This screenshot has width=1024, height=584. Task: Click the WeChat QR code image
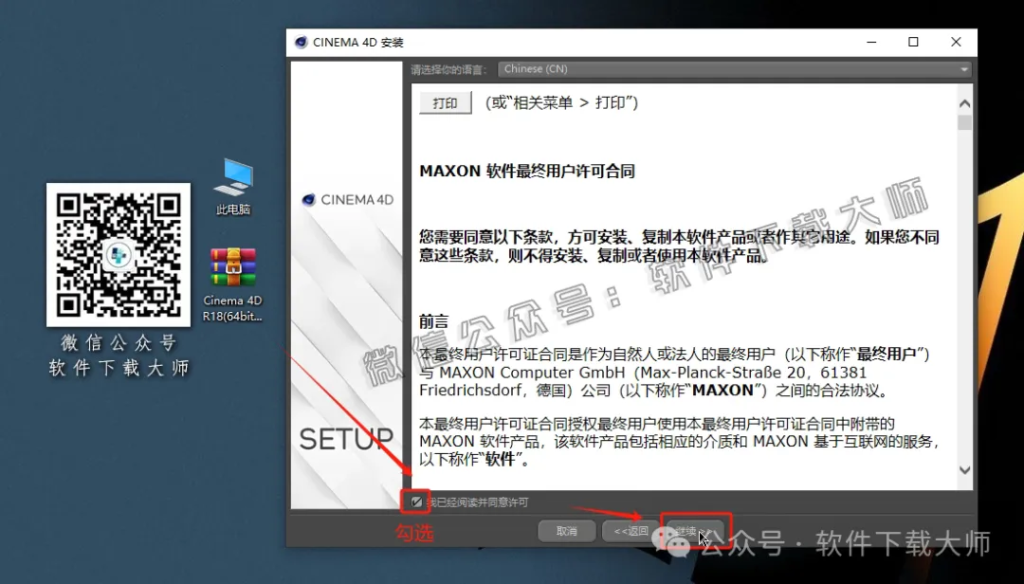click(x=118, y=254)
